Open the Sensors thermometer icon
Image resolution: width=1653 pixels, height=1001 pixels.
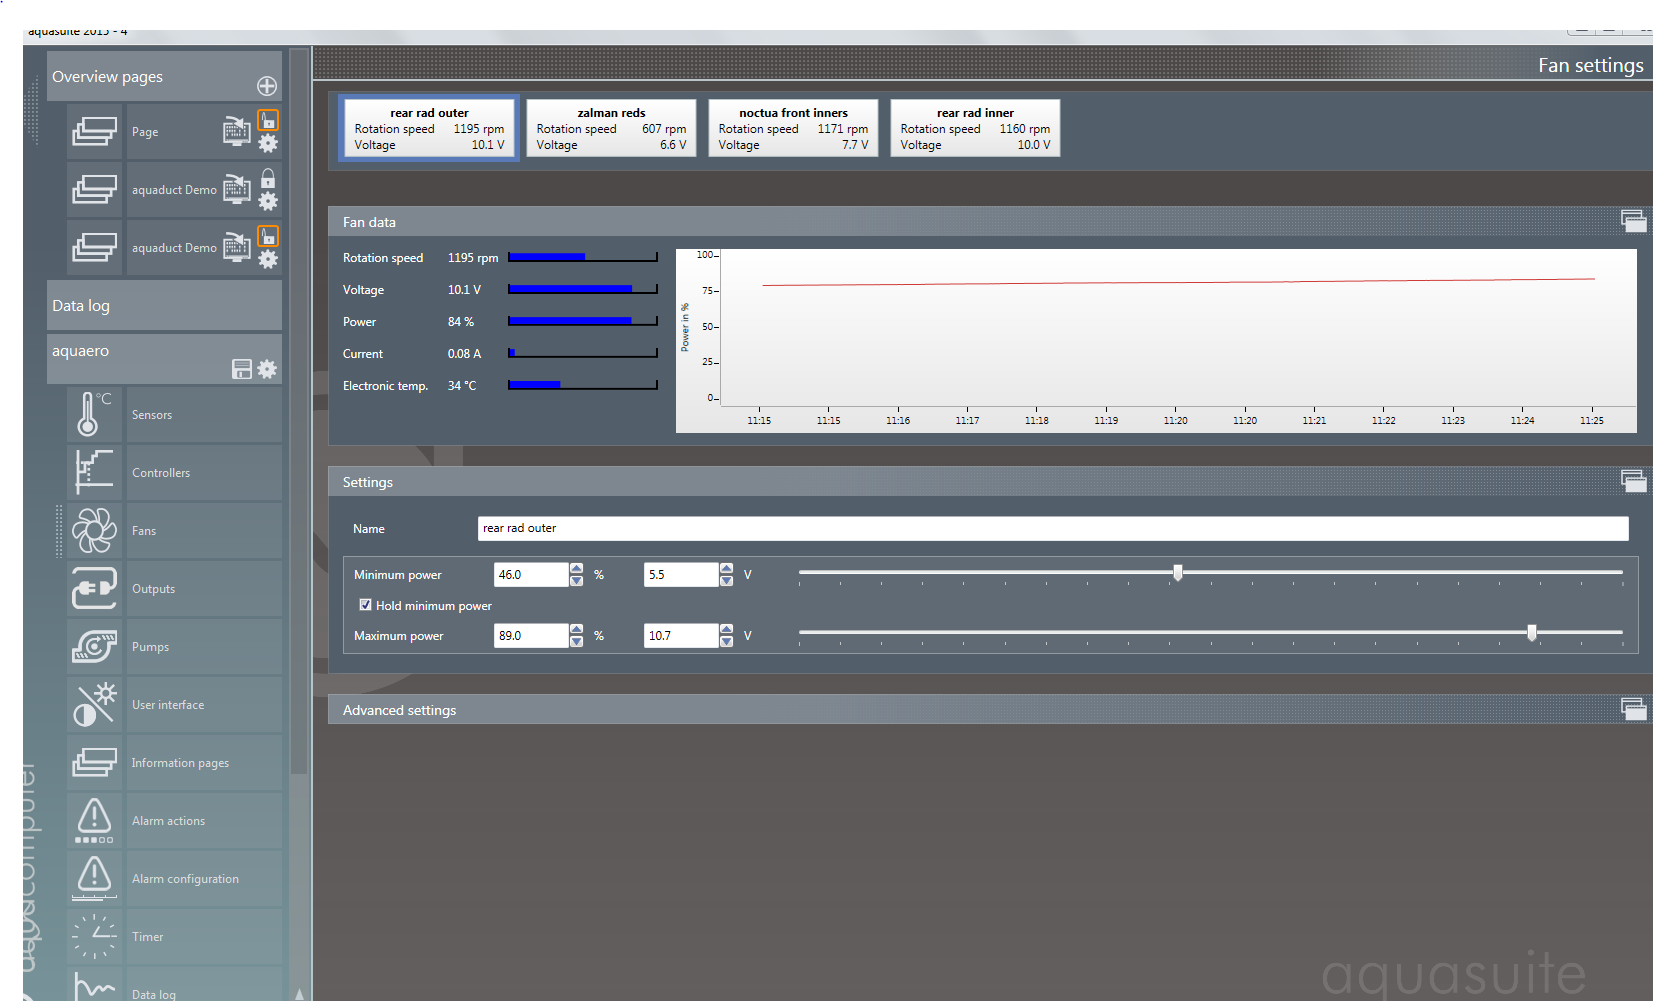94,414
